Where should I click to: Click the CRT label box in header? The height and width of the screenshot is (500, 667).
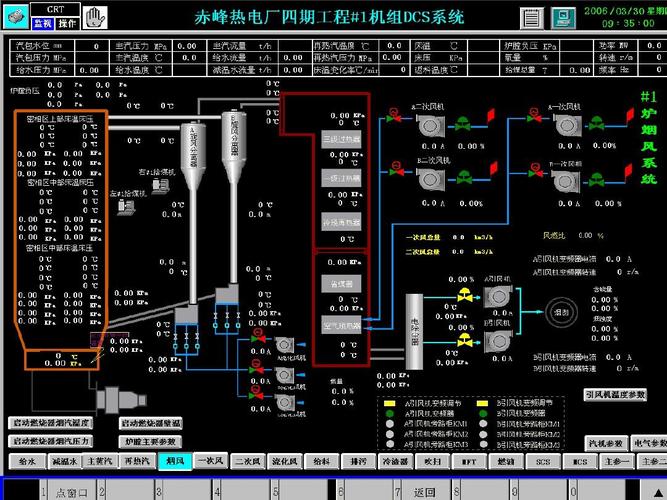55,9
